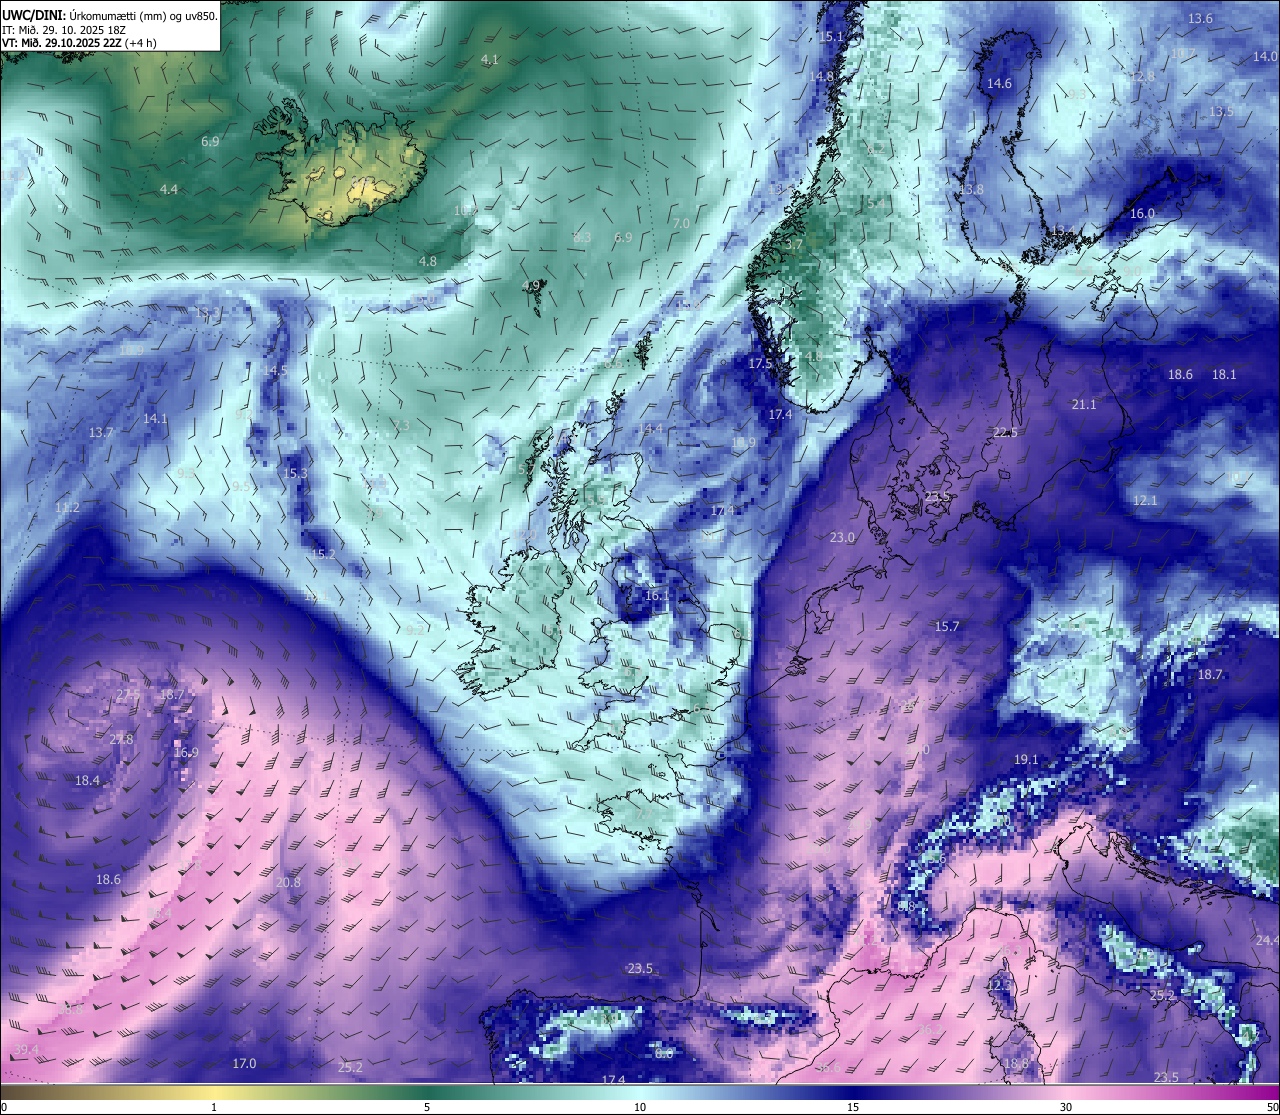Click the 21.1 value label over the Baltic region
The height and width of the screenshot is (1115, 1280).
1084,404
